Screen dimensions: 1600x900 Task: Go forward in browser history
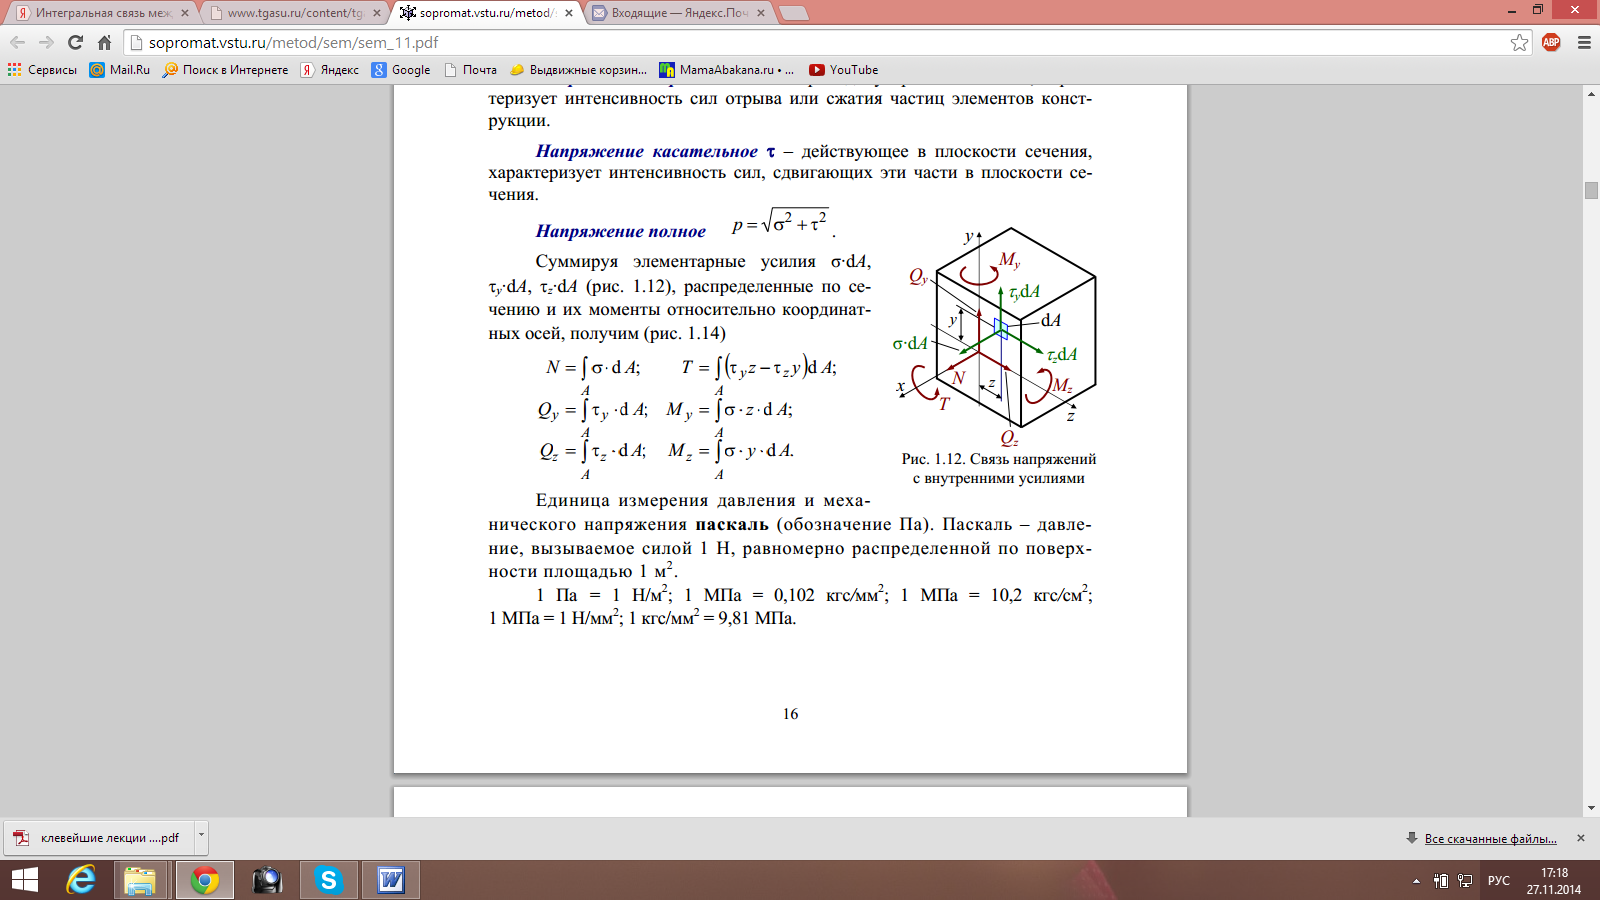pos(46,42)
